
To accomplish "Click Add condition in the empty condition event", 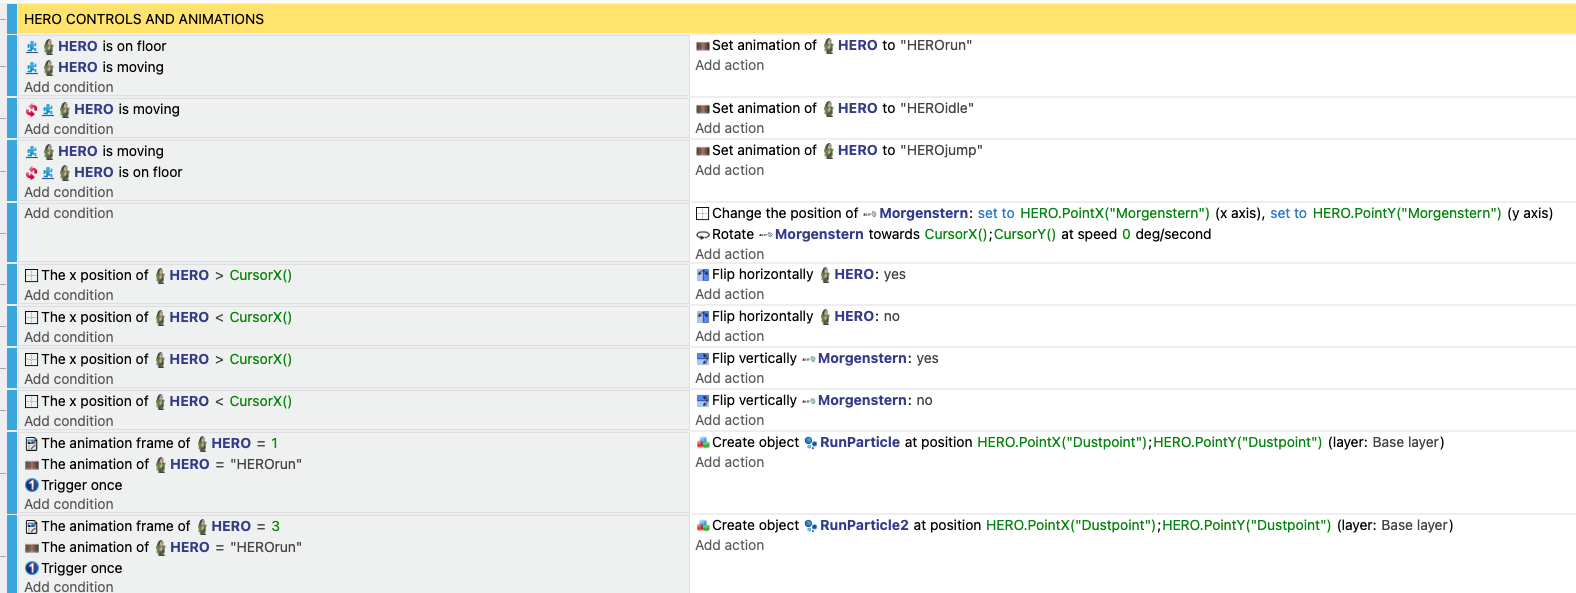I will pyautogui.click(x=69, y=213).
